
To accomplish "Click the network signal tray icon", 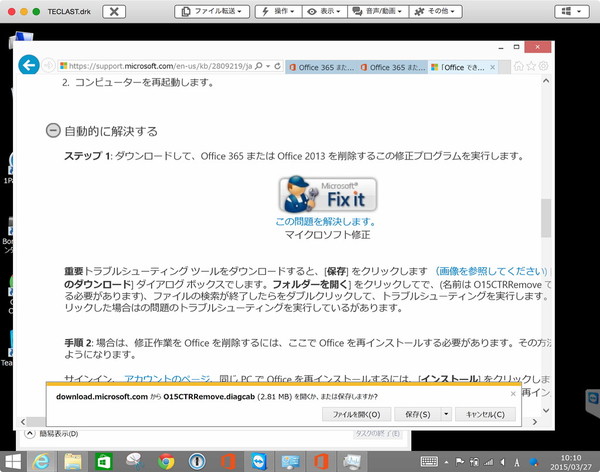I will [489, 462].
